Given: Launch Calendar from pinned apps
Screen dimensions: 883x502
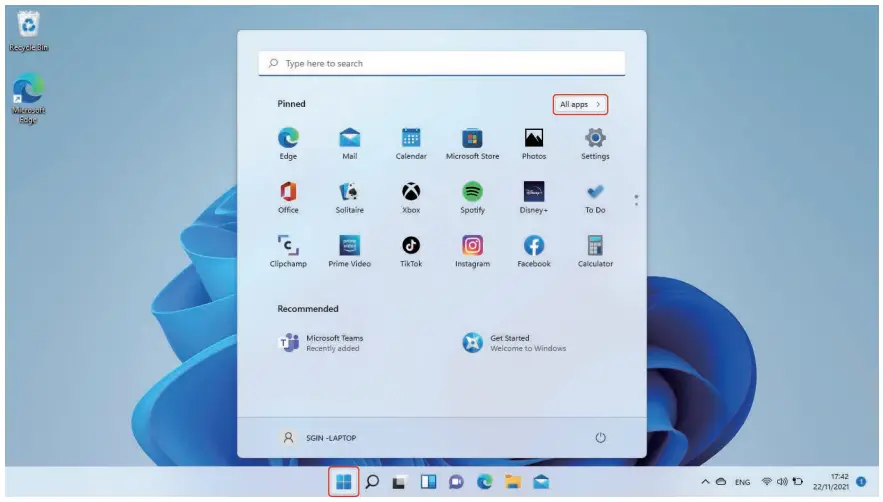Looking at the screenshot, I should [411, 144].
